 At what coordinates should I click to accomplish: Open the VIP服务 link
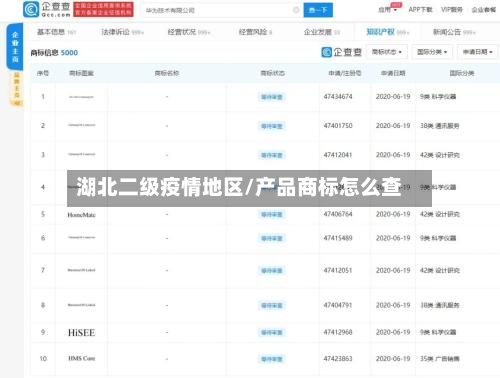pos(452,10)
